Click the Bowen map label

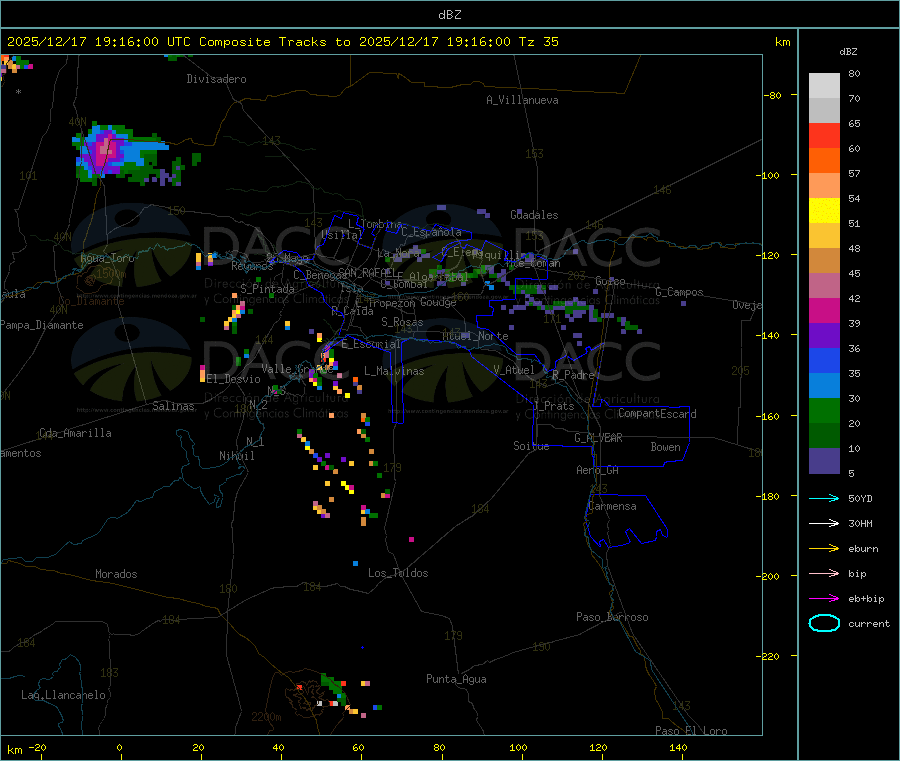[x=665, y=447]
